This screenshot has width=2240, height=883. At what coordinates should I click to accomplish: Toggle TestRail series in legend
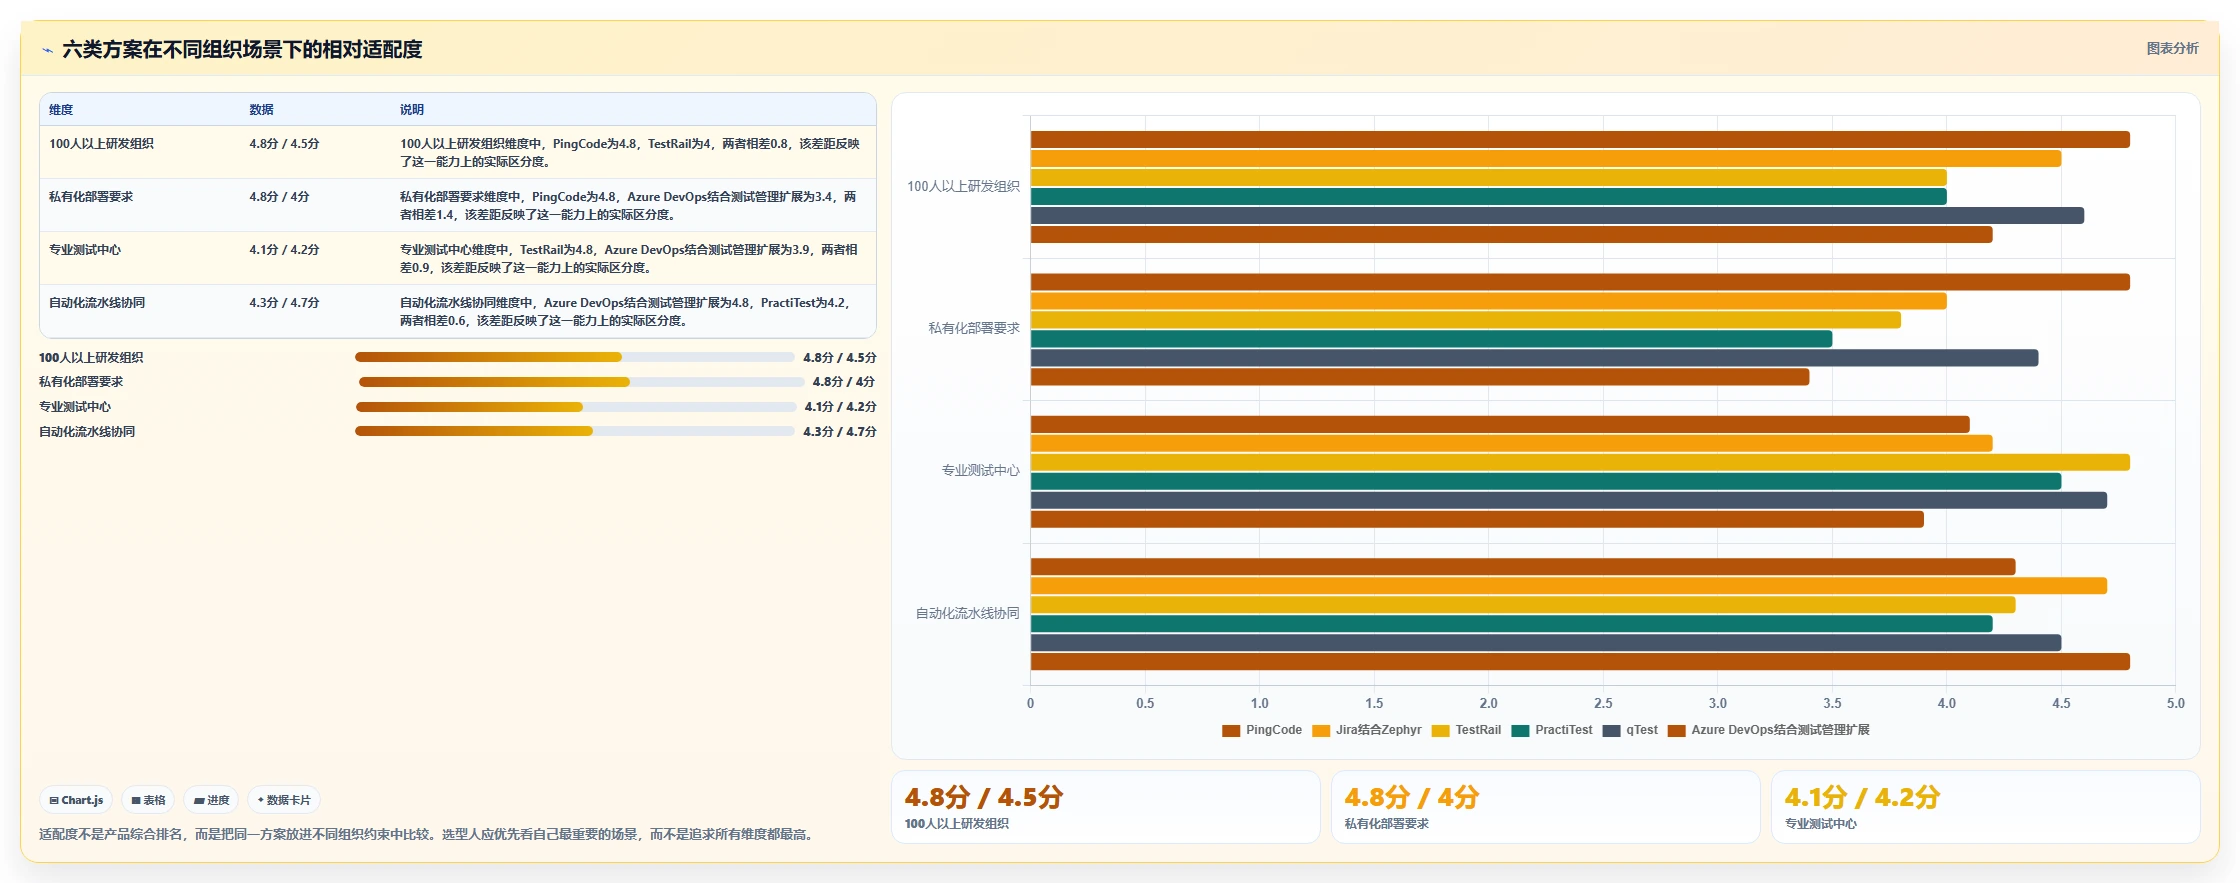point(1467,730)
